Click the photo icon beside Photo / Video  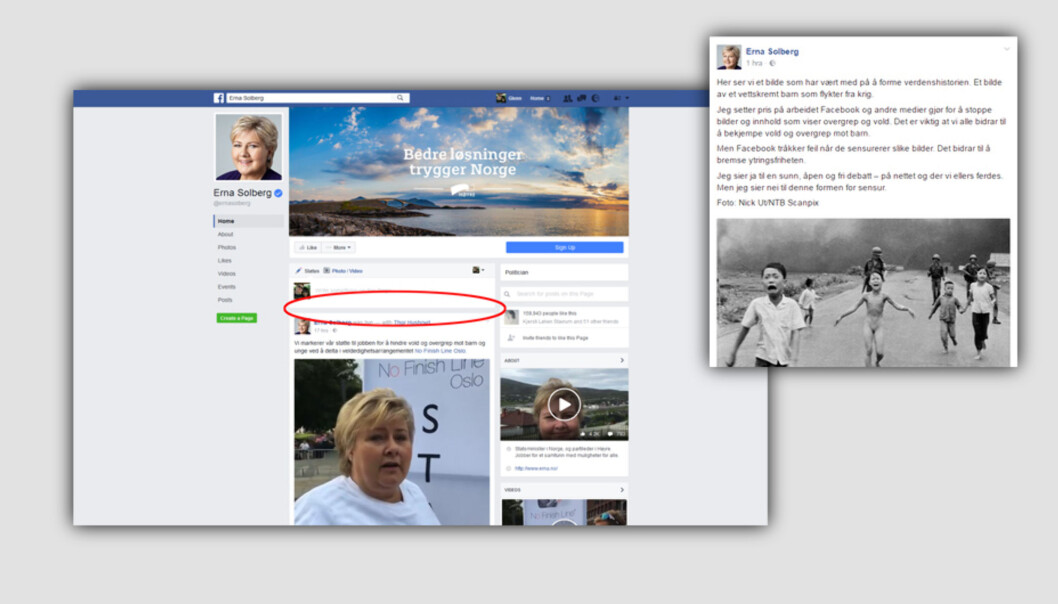pyautogui.click(x=327, y=271)
